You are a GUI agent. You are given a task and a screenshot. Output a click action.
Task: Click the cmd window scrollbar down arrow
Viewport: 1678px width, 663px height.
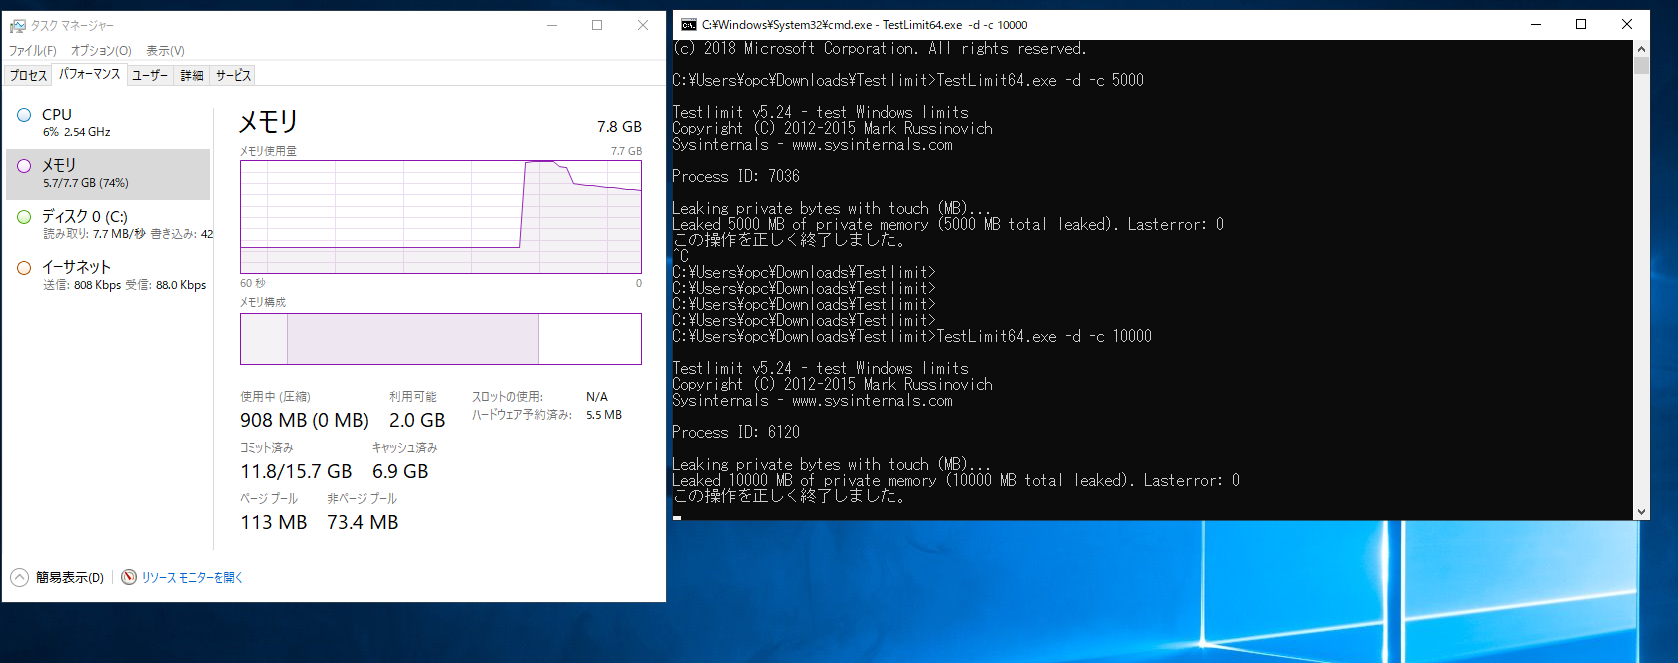(x=1641, y=512)
